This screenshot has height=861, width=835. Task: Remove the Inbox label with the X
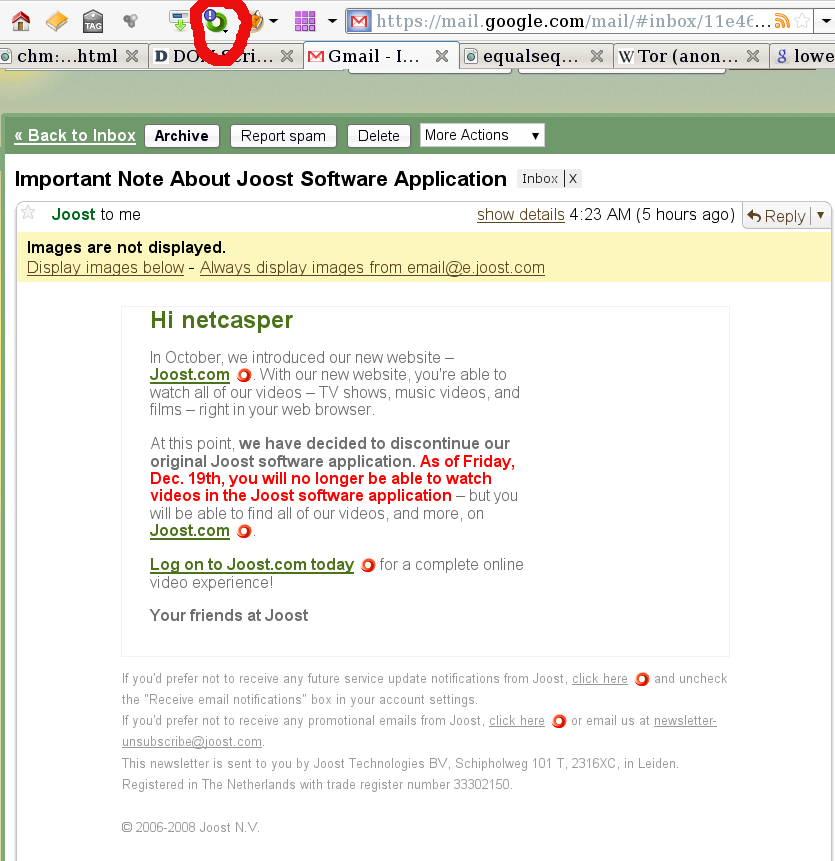573,178
